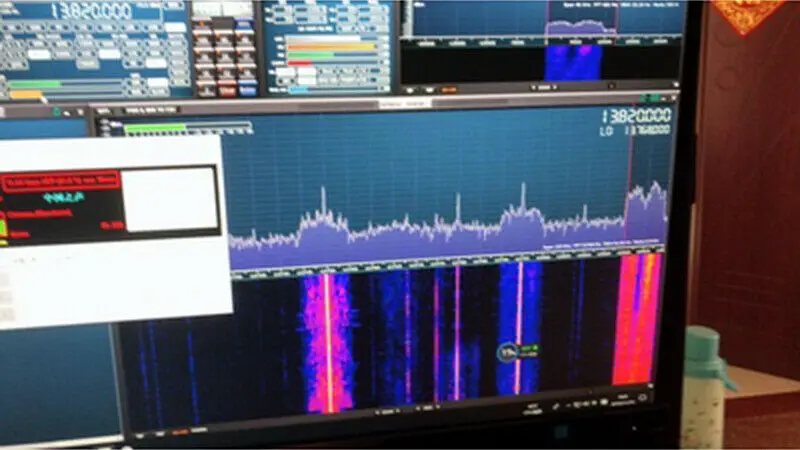Click the red-outlined text box in the popup window
Screen dimensions: 800x450
click(61, 182)
